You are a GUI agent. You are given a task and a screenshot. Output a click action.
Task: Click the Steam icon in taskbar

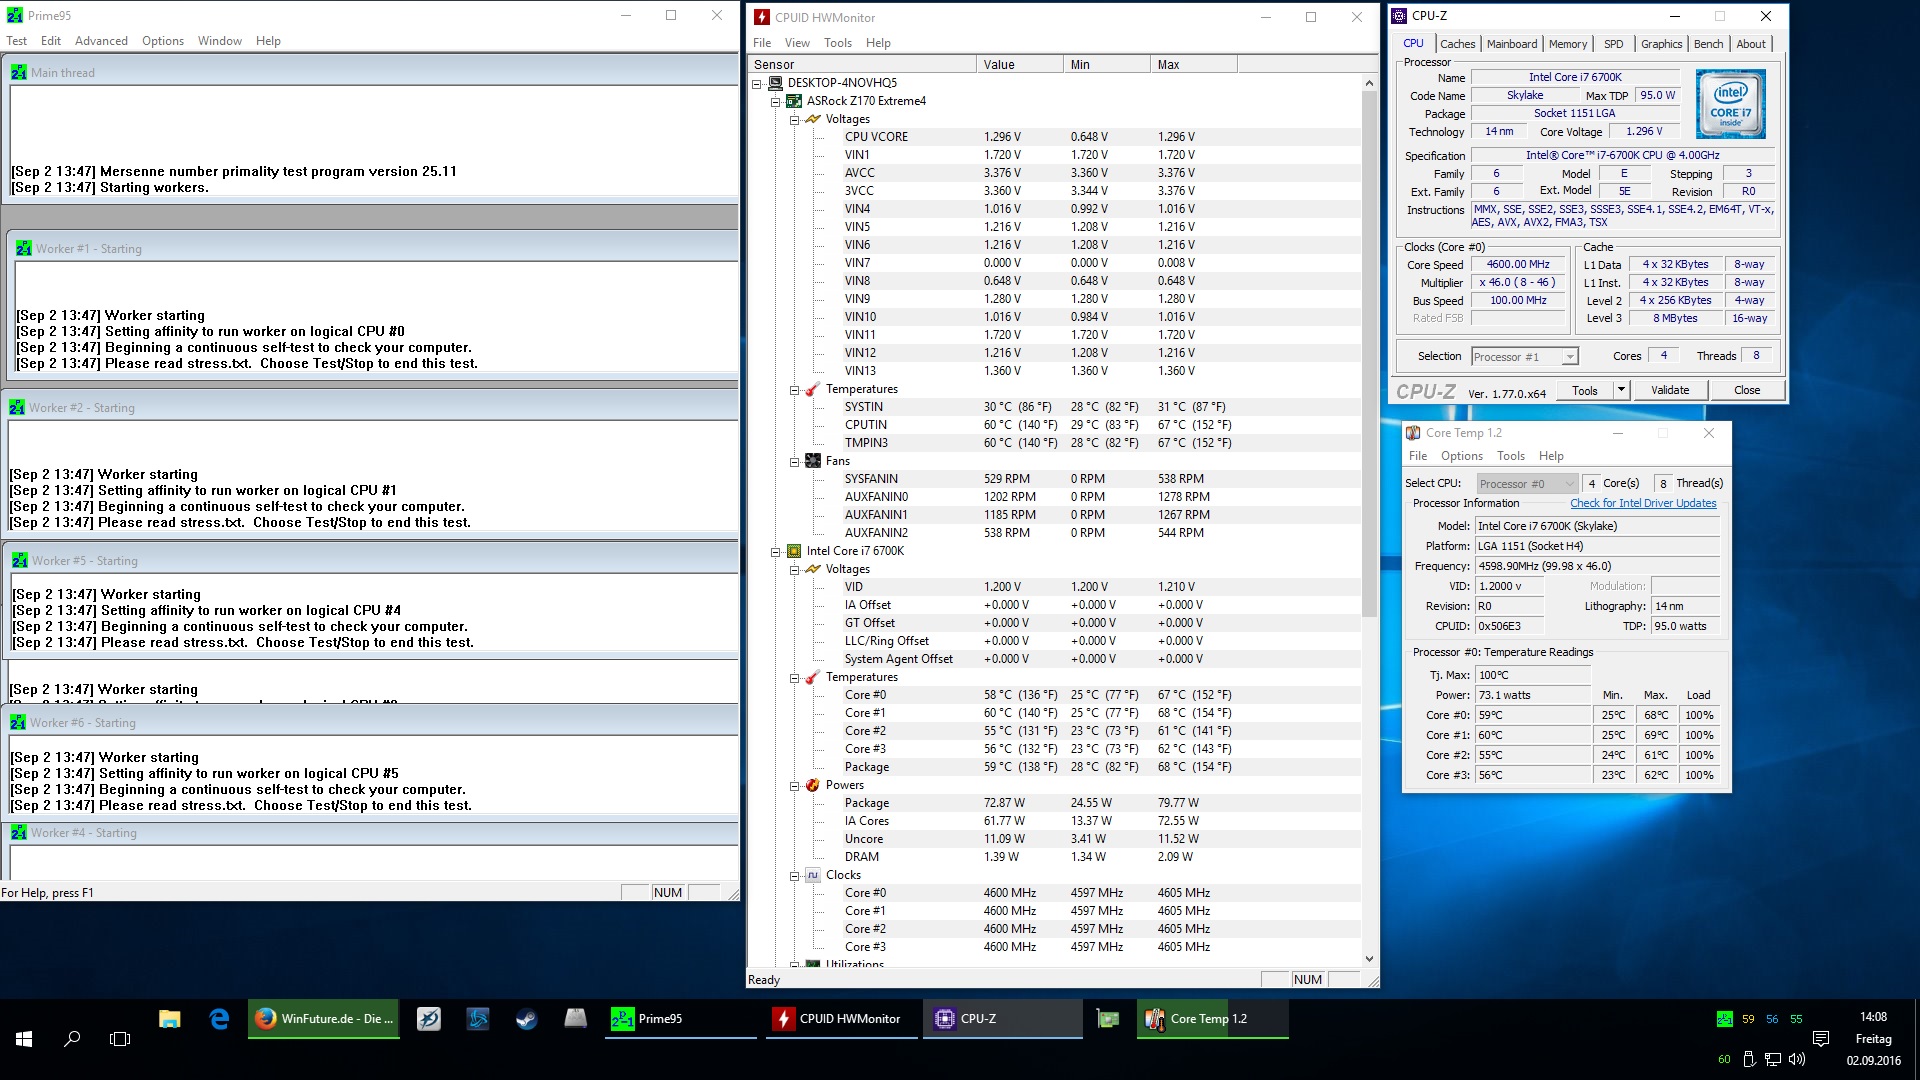tap(526, 1019)
